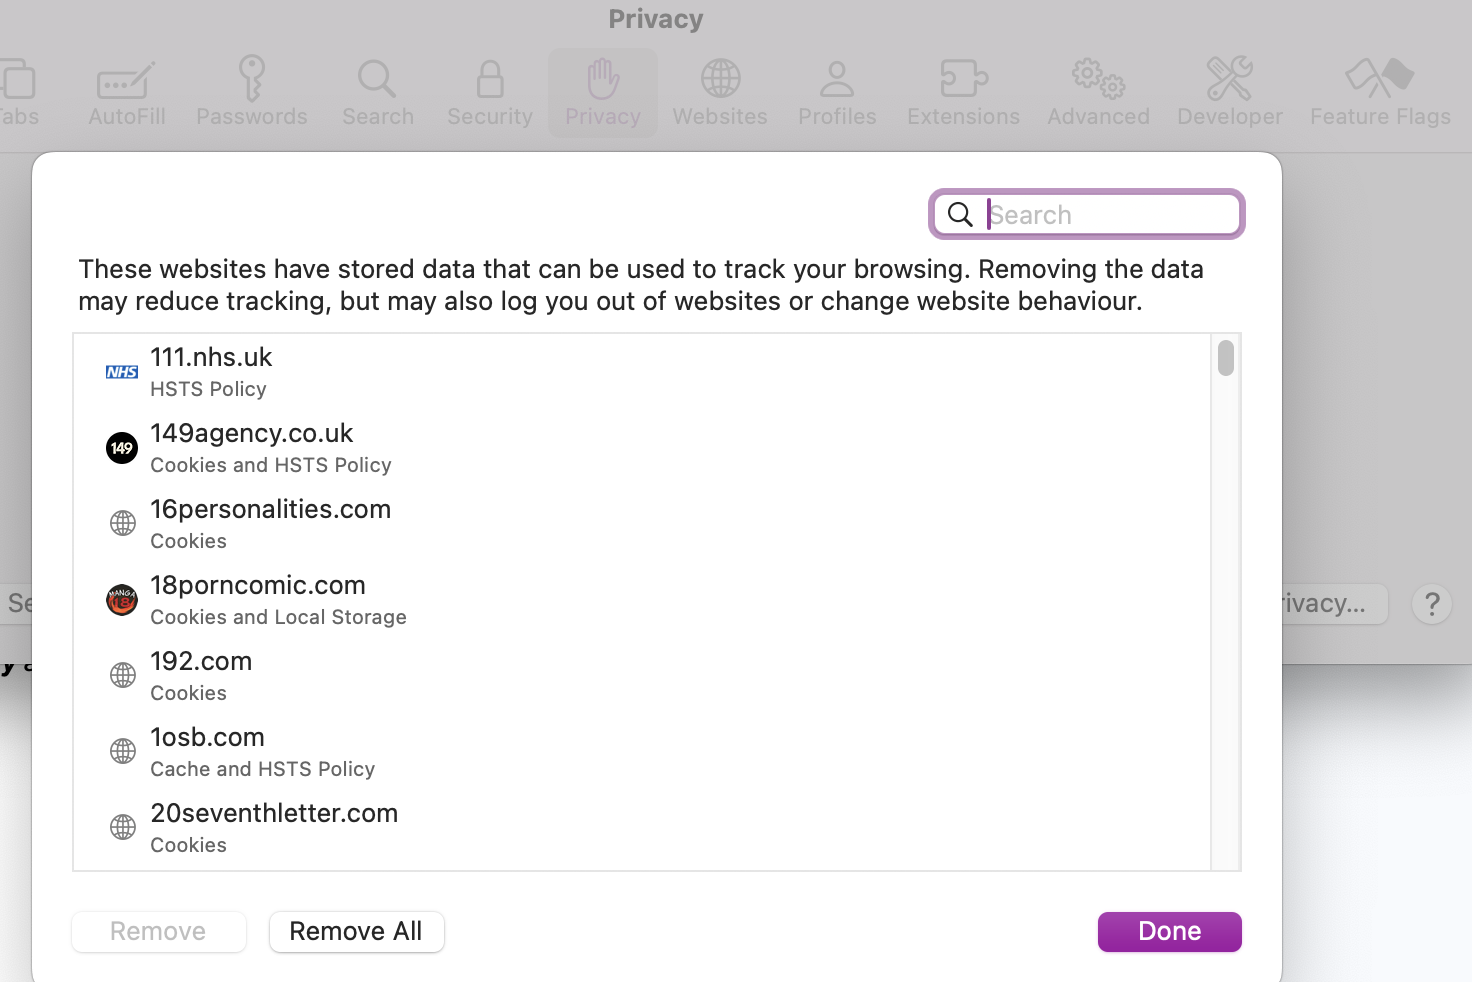Open the Extensions settings pane
Viewport: 1472px width, 982px height.
click(962, 92)
